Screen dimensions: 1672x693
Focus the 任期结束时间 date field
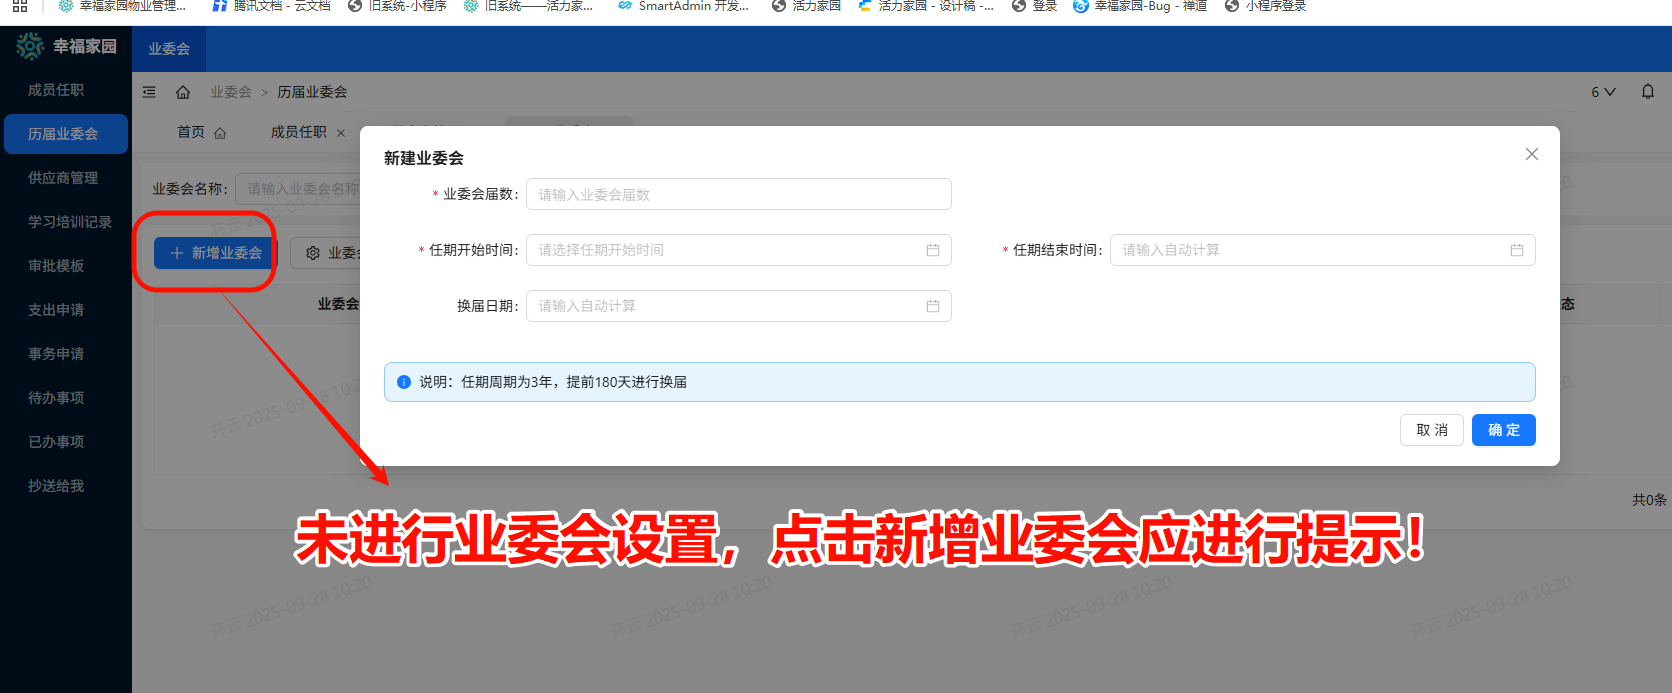(x=1323, y=250)
